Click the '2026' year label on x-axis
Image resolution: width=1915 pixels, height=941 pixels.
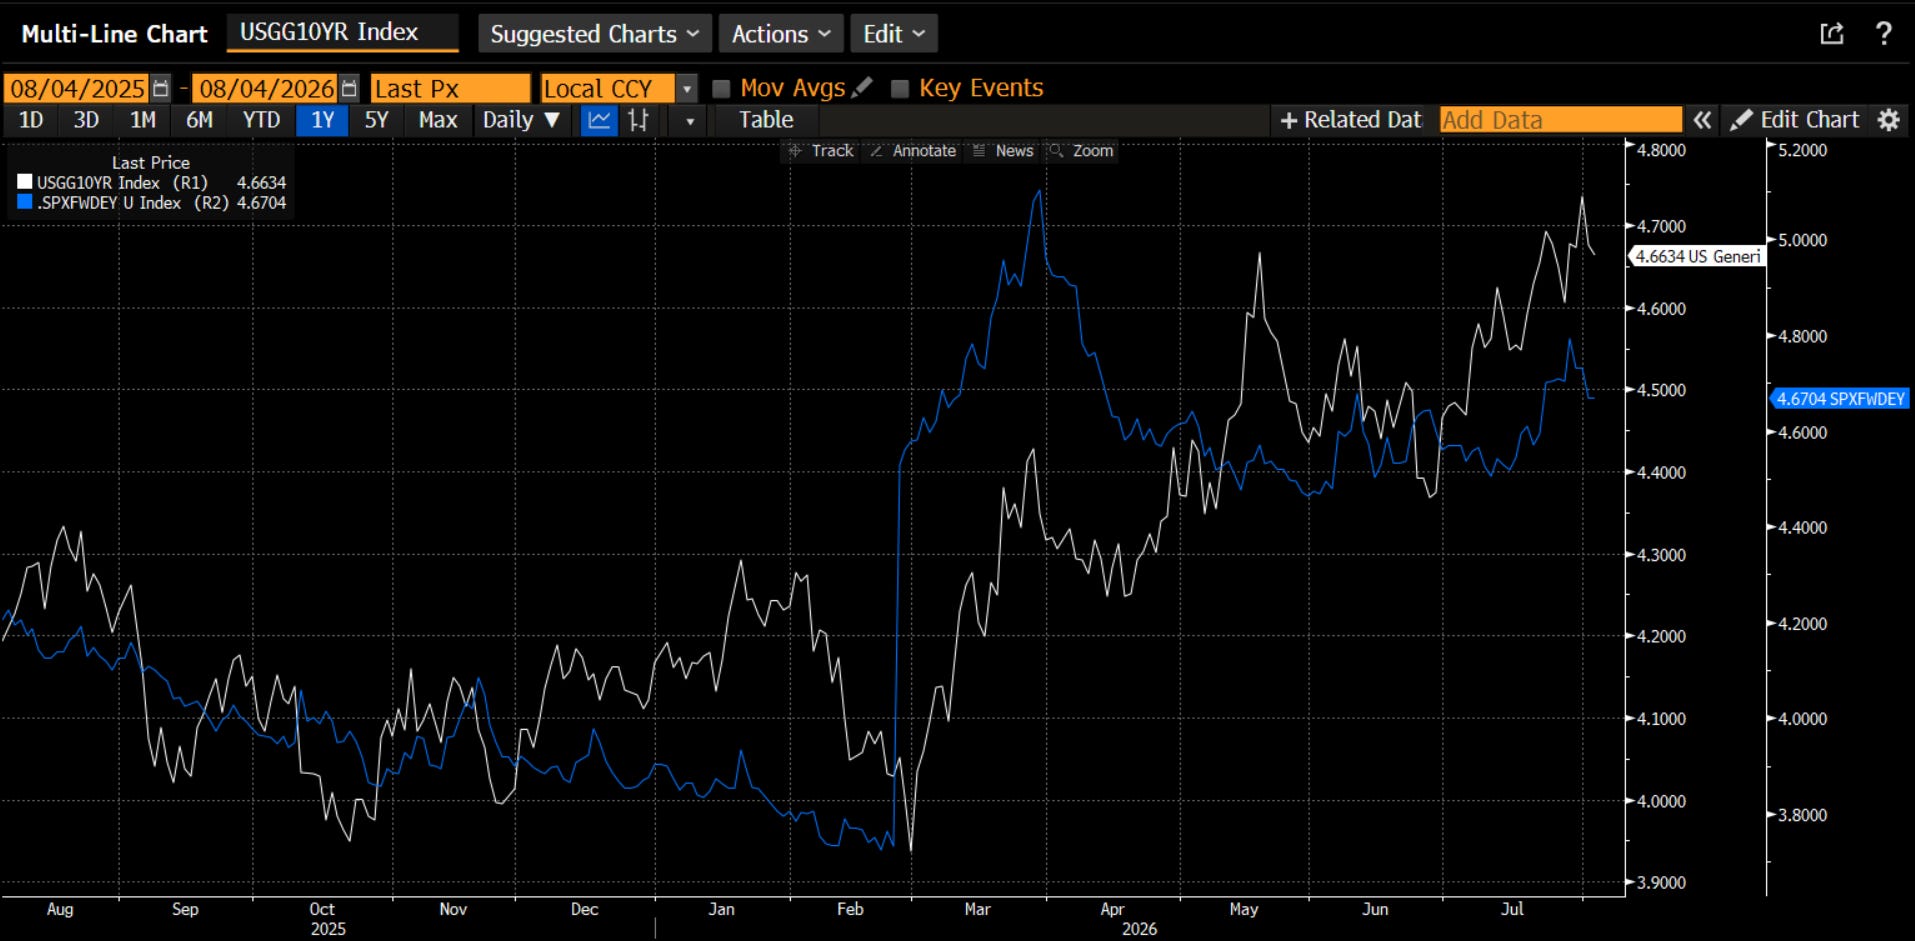[1139, 929]
